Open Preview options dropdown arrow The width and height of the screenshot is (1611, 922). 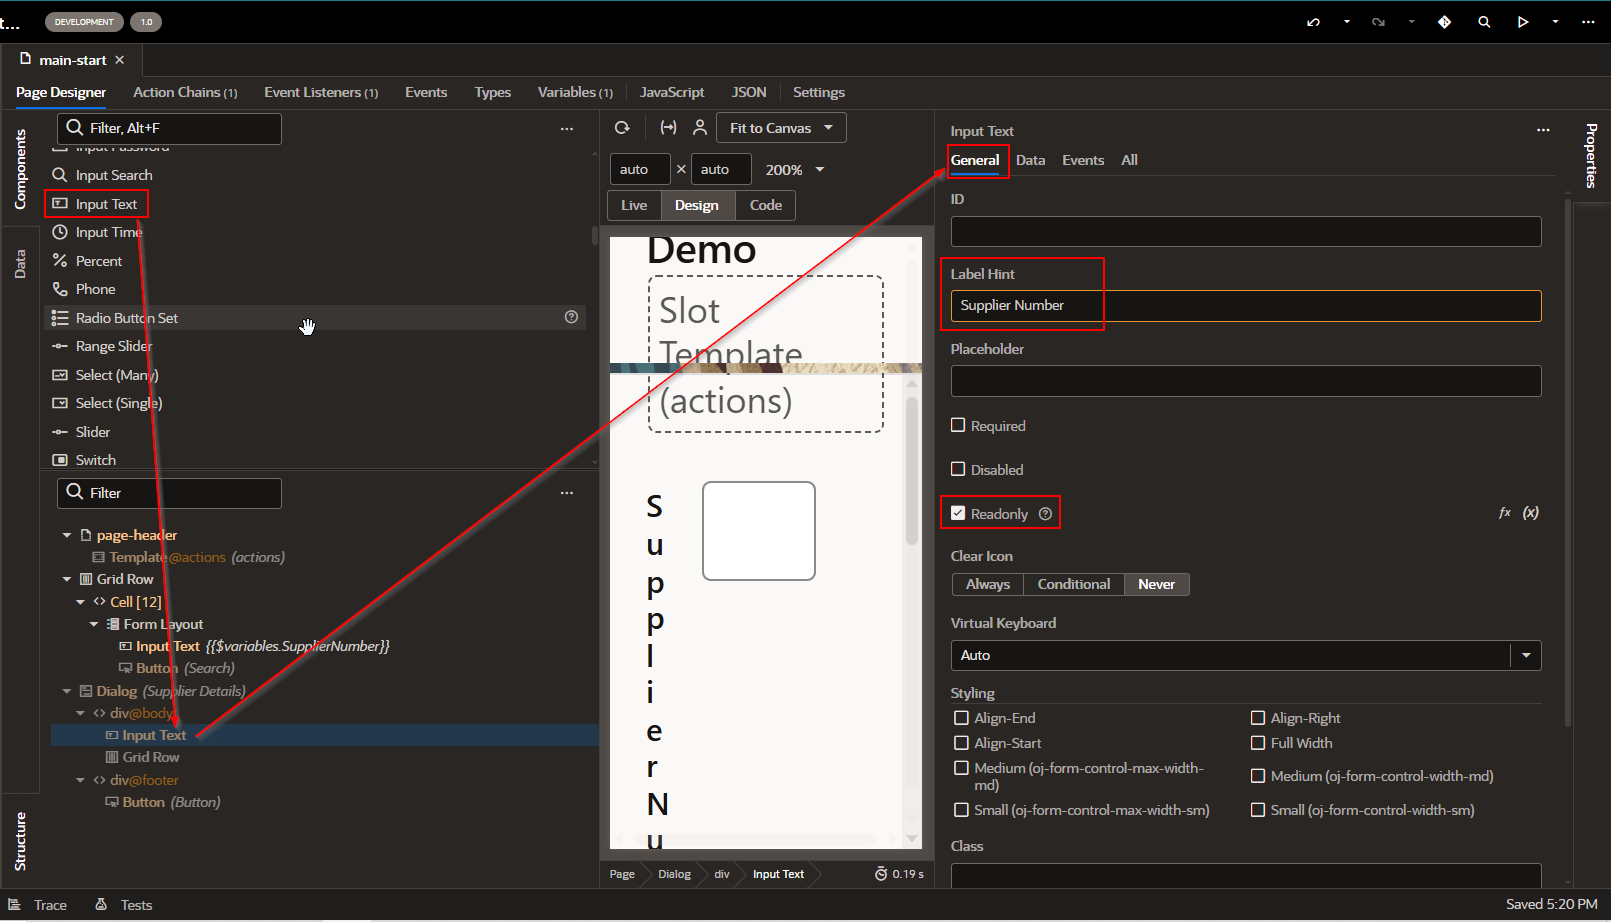click(1555, 22)
